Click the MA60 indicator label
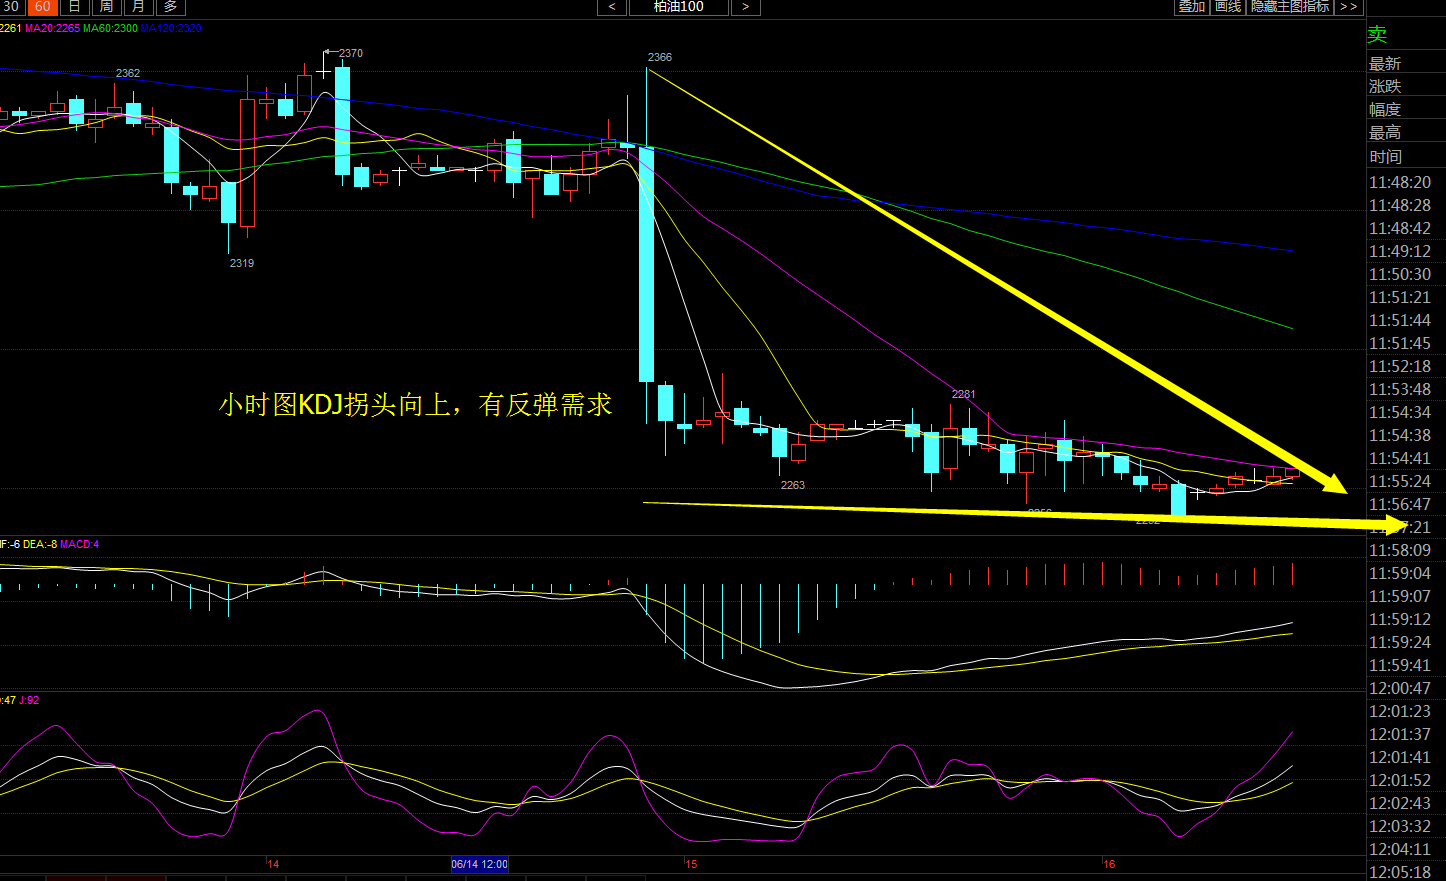1446x881 pixels. (110, 28)
